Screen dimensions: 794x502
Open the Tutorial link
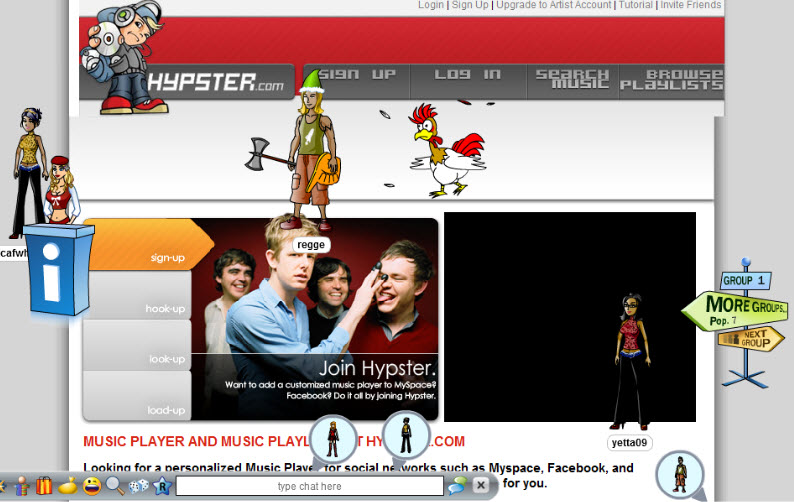(x=636, y=5)
